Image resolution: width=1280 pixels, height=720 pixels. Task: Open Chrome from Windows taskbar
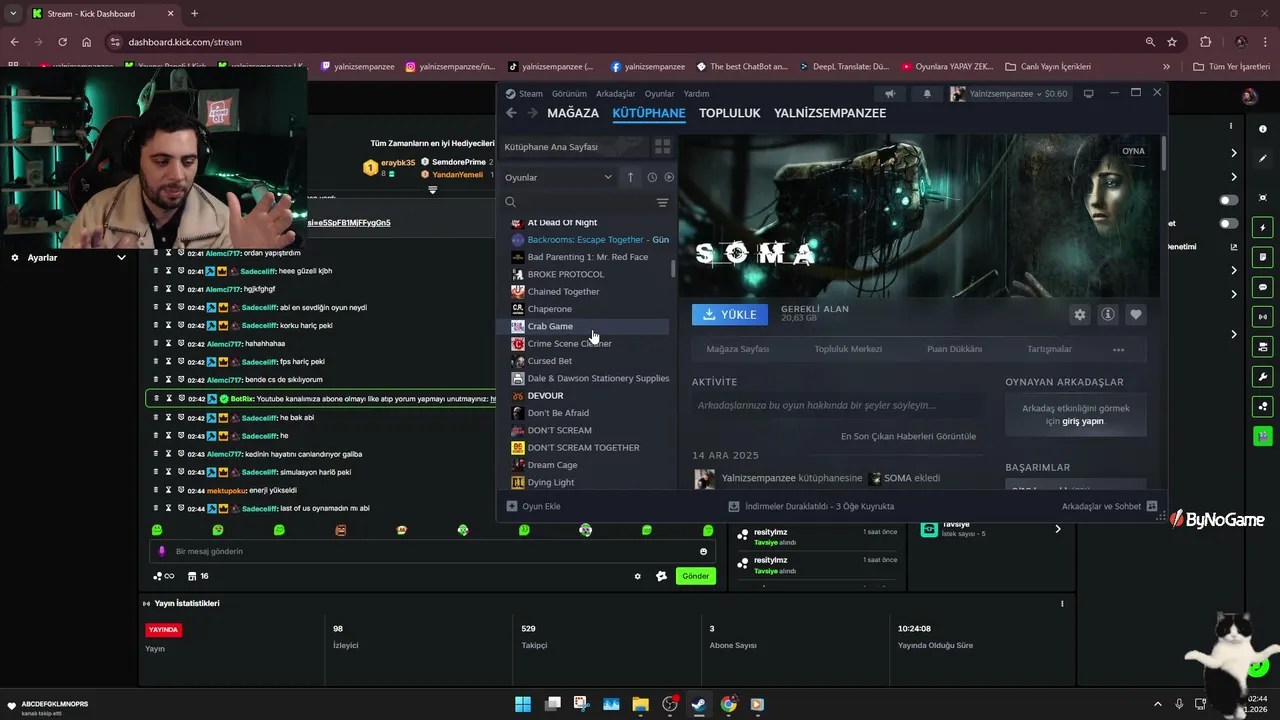(728, 704)
